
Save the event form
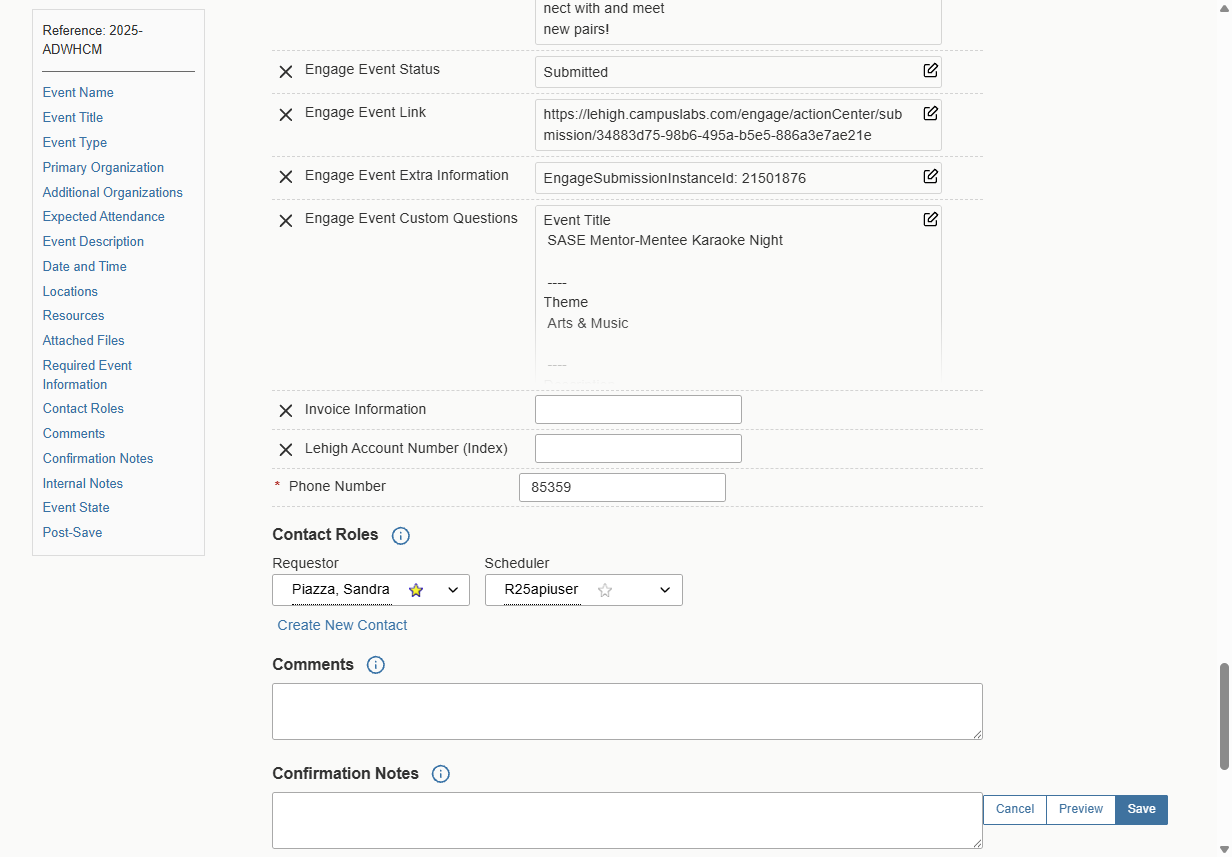pyautogui.click(x=1141, y=809)
